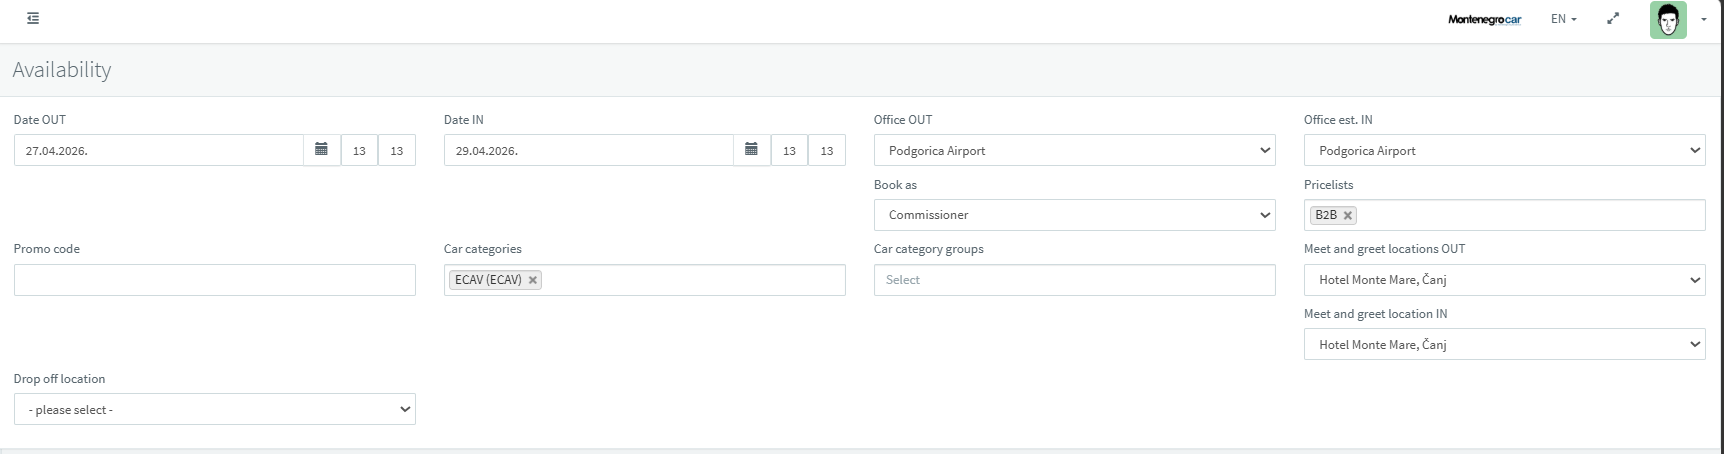Click the Date OUT text field

click(x=158, y=150)
